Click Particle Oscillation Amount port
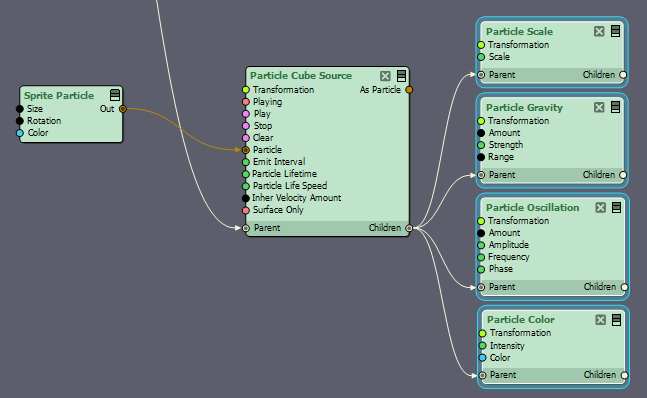The height and width of the screenshot is (398, 647). coord(481,233)
